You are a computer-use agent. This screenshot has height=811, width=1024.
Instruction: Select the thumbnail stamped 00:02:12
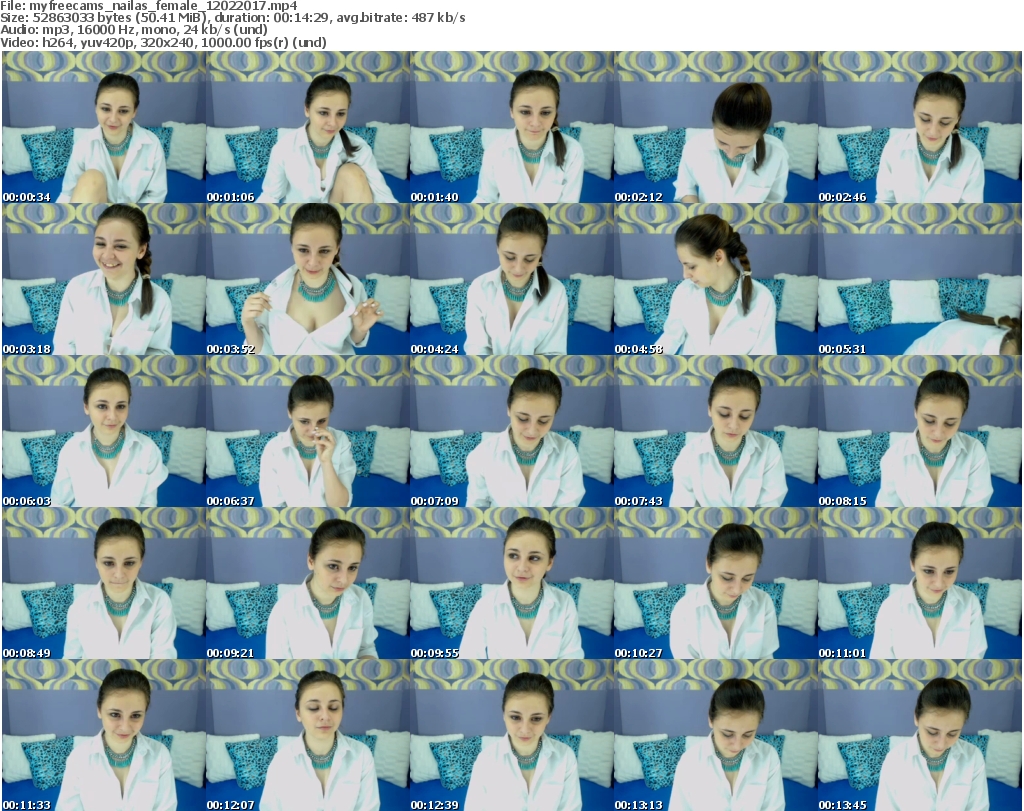tap(716, 127)
